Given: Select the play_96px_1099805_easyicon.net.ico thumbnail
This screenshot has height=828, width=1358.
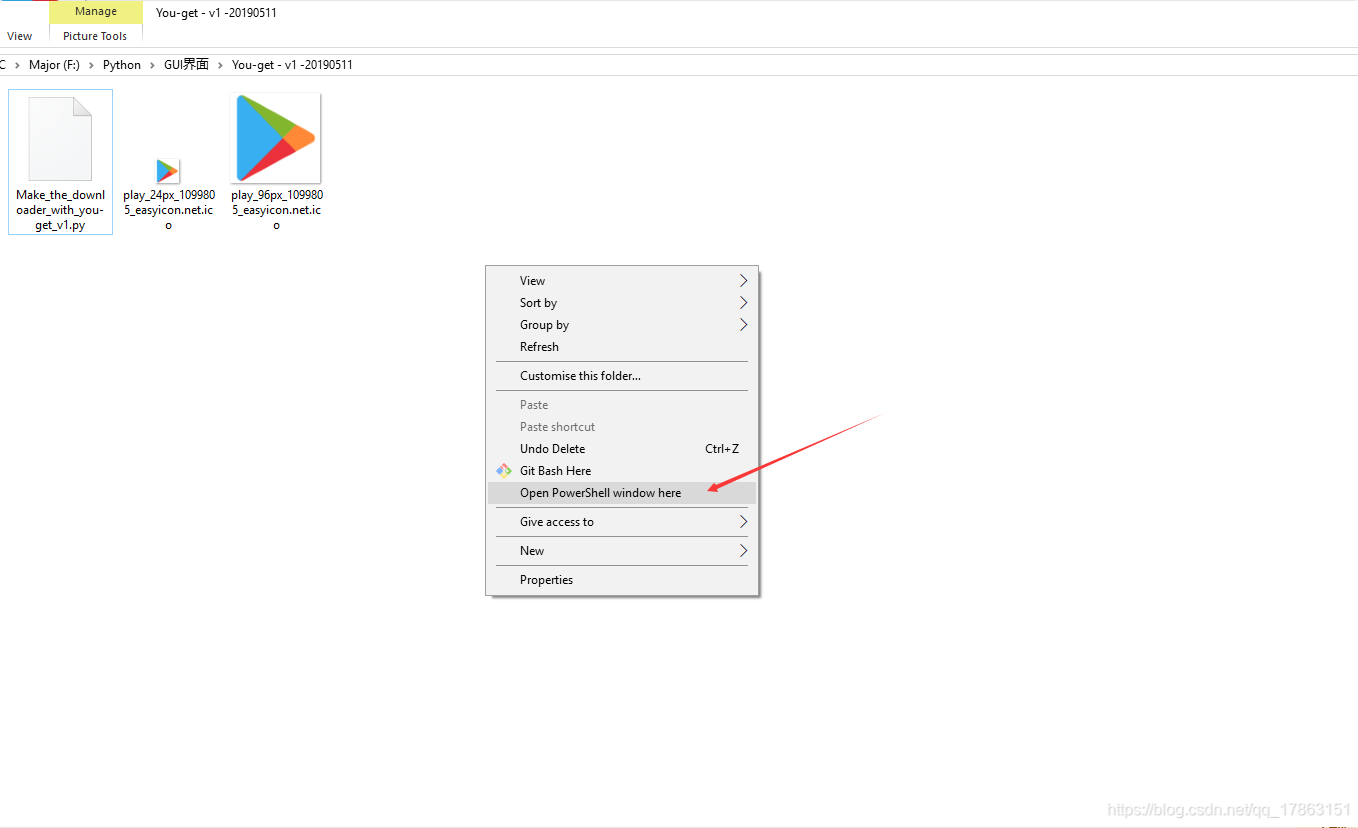Looking at the screenshot, I should click(276, 138).
